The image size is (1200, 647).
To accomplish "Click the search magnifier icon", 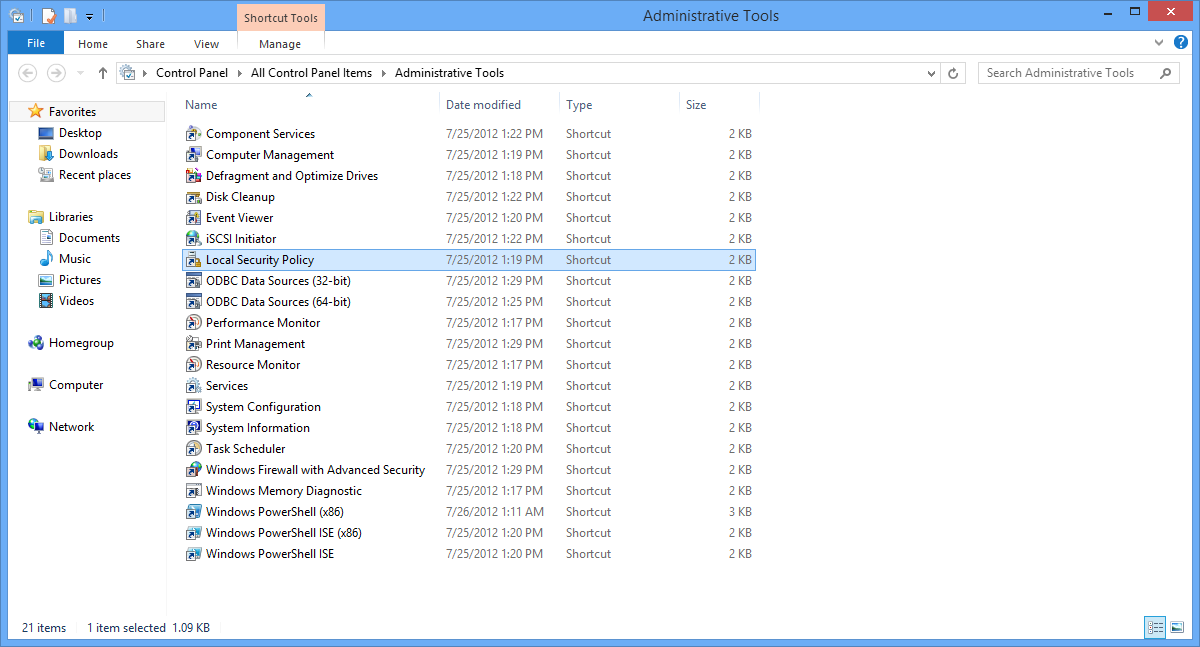I will (1165, 73).
